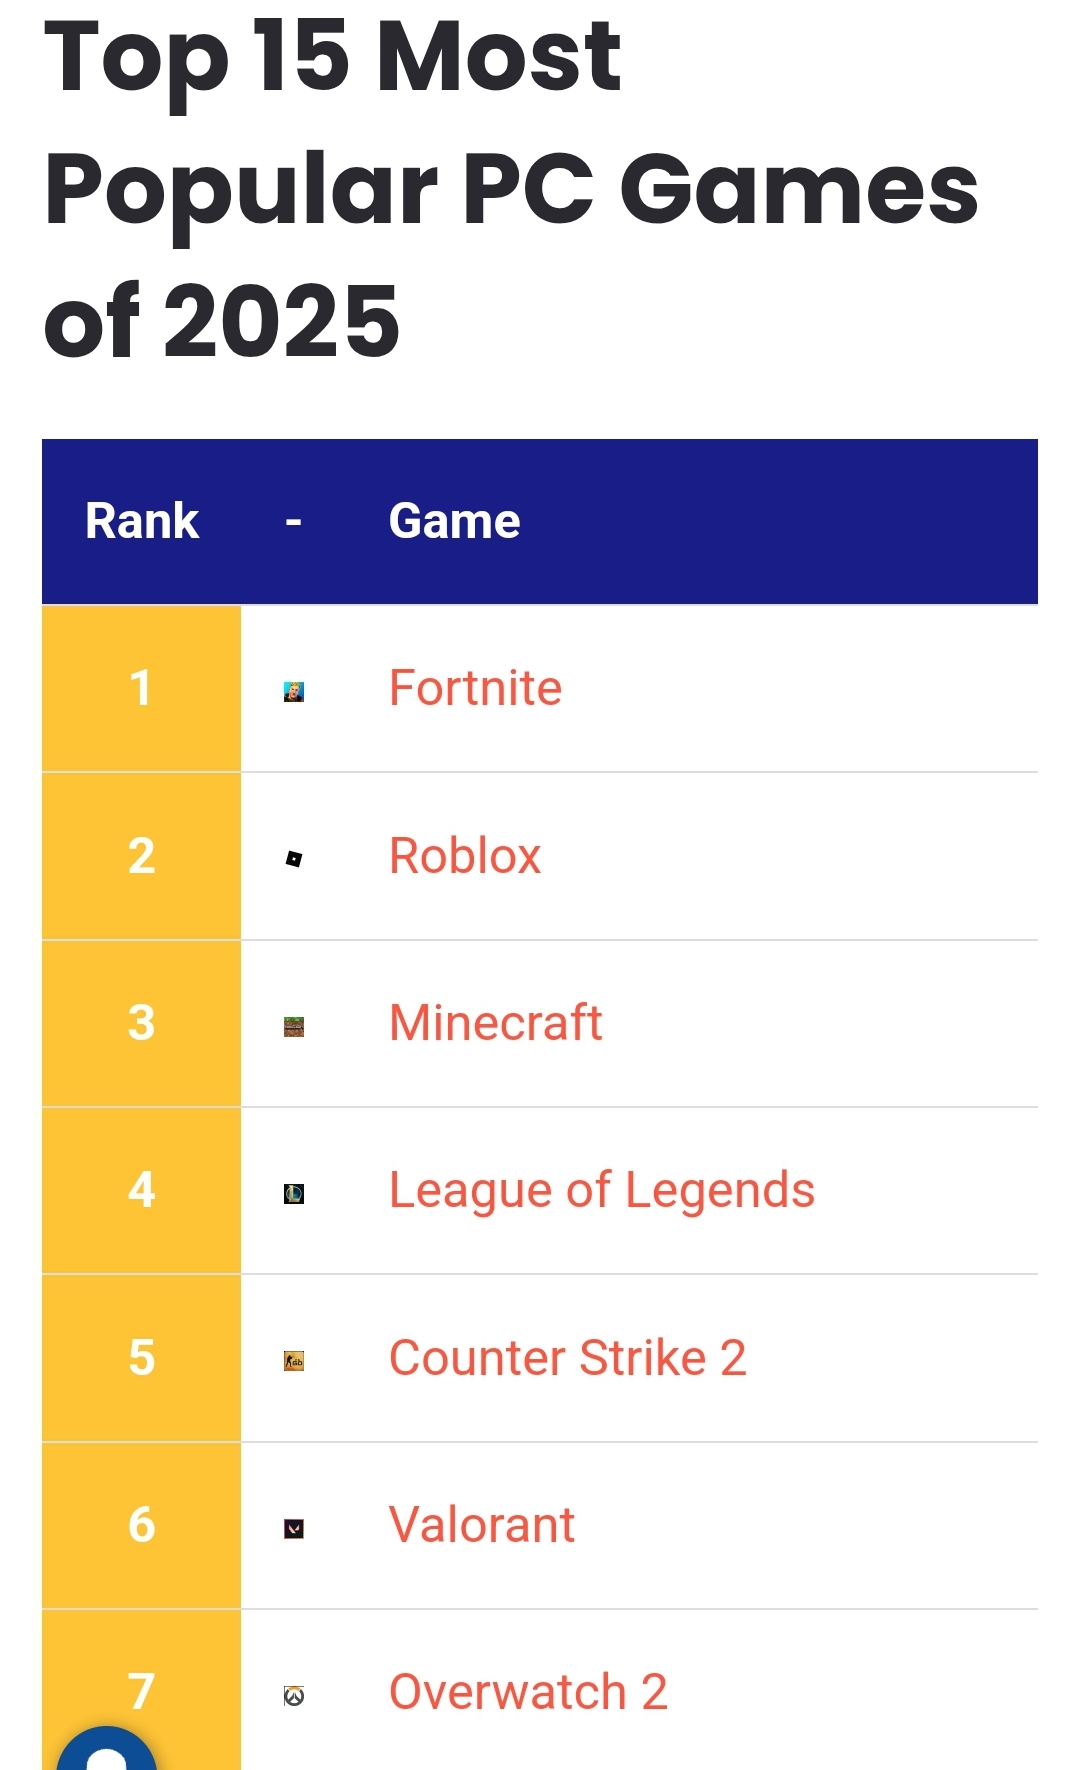1080x1770 pixels.
Task: Go to the Counter Strike 2 link
Action: (567, 1358)
